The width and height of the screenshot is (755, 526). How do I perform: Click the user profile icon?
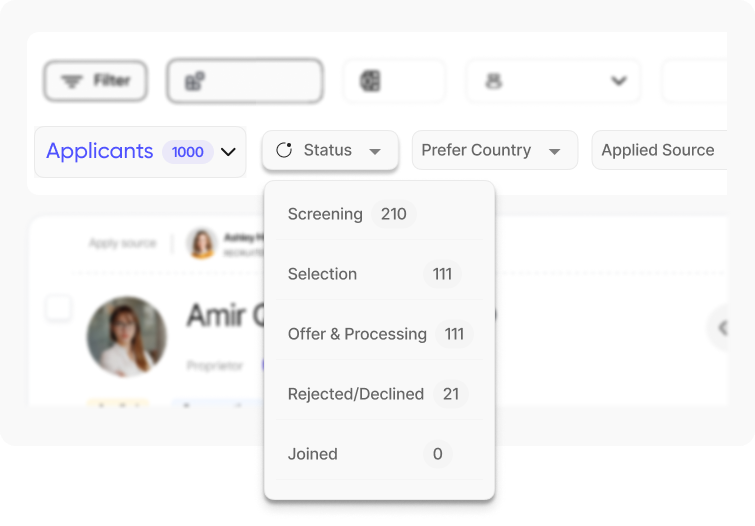click(x=494, y=80)
